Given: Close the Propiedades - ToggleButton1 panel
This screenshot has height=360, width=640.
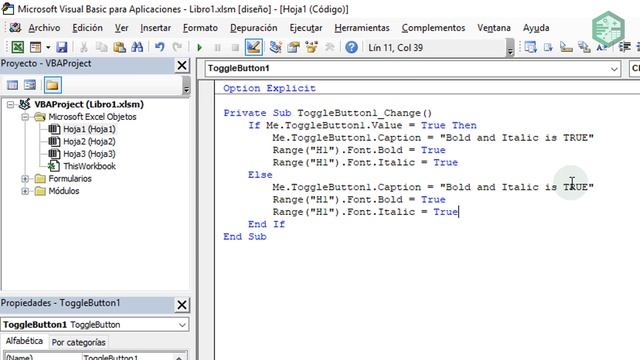Looking at the screenshot, I should [182, 304].
